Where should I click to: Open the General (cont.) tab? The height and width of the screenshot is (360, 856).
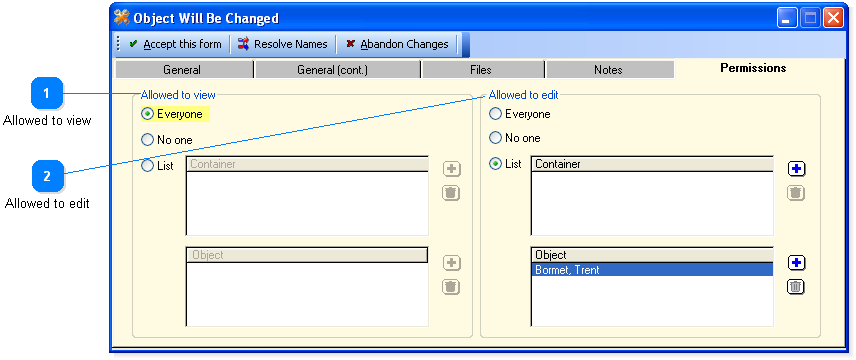[337, 70]
